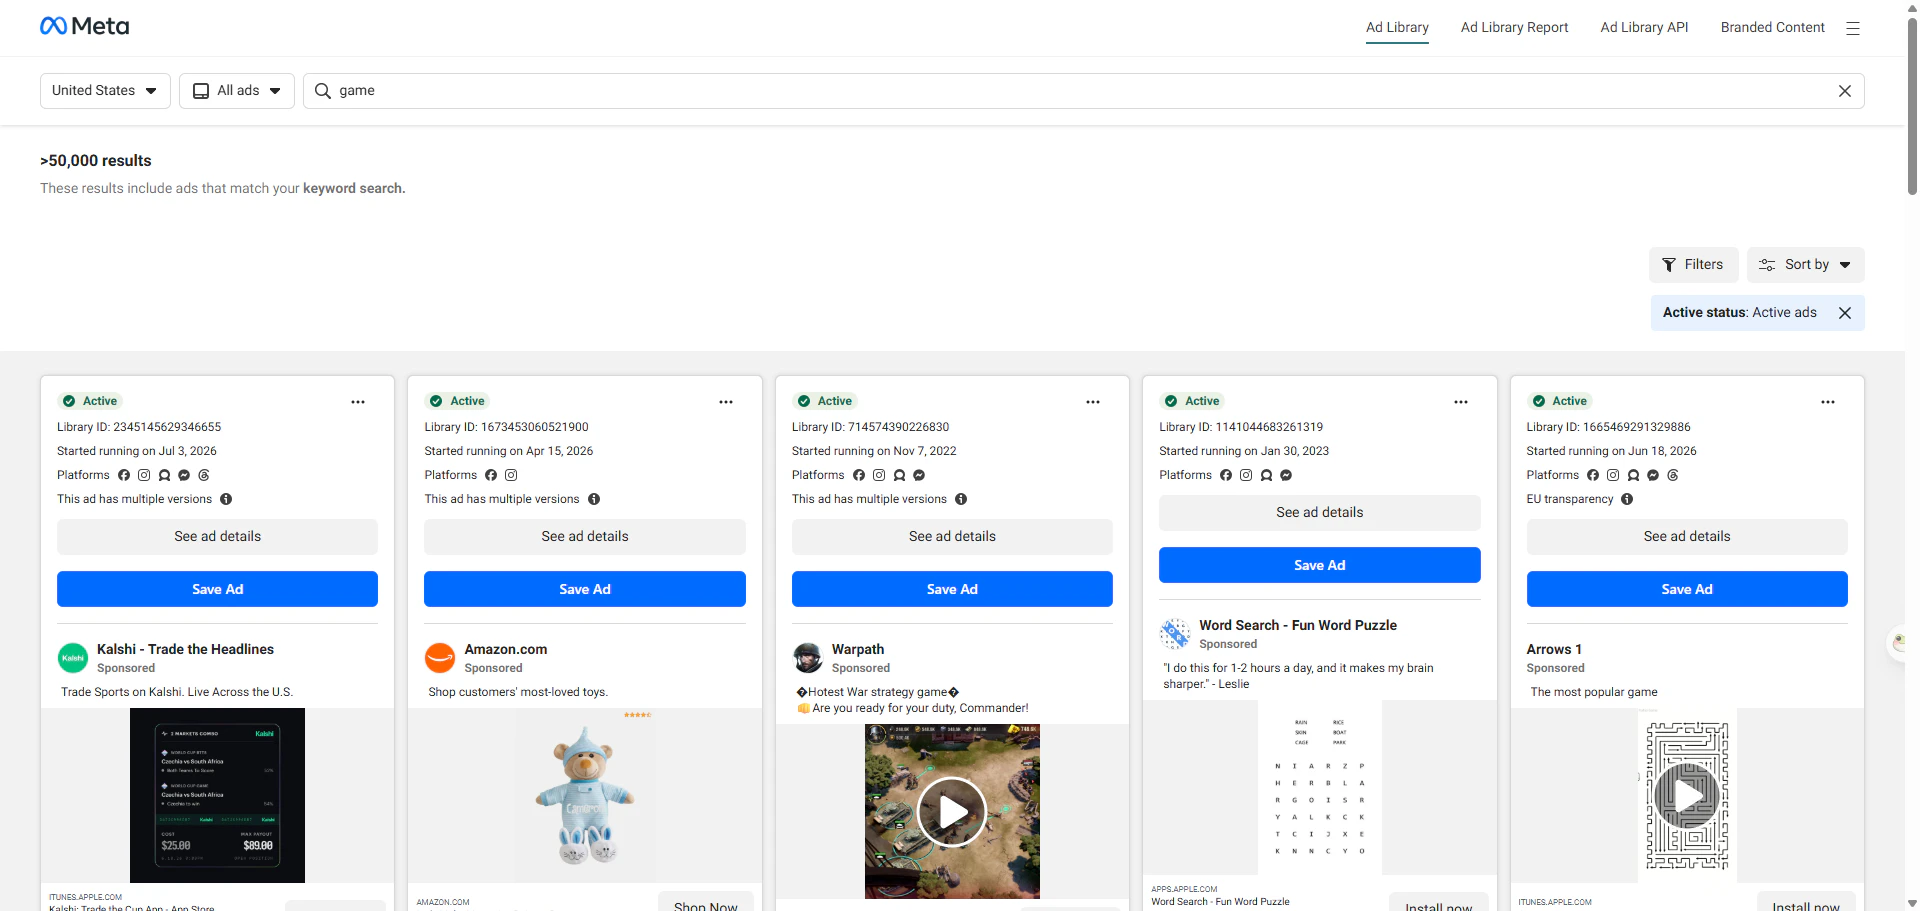
Task: Show info about Warpath ad multiple versions
Action: pos(961,499)
